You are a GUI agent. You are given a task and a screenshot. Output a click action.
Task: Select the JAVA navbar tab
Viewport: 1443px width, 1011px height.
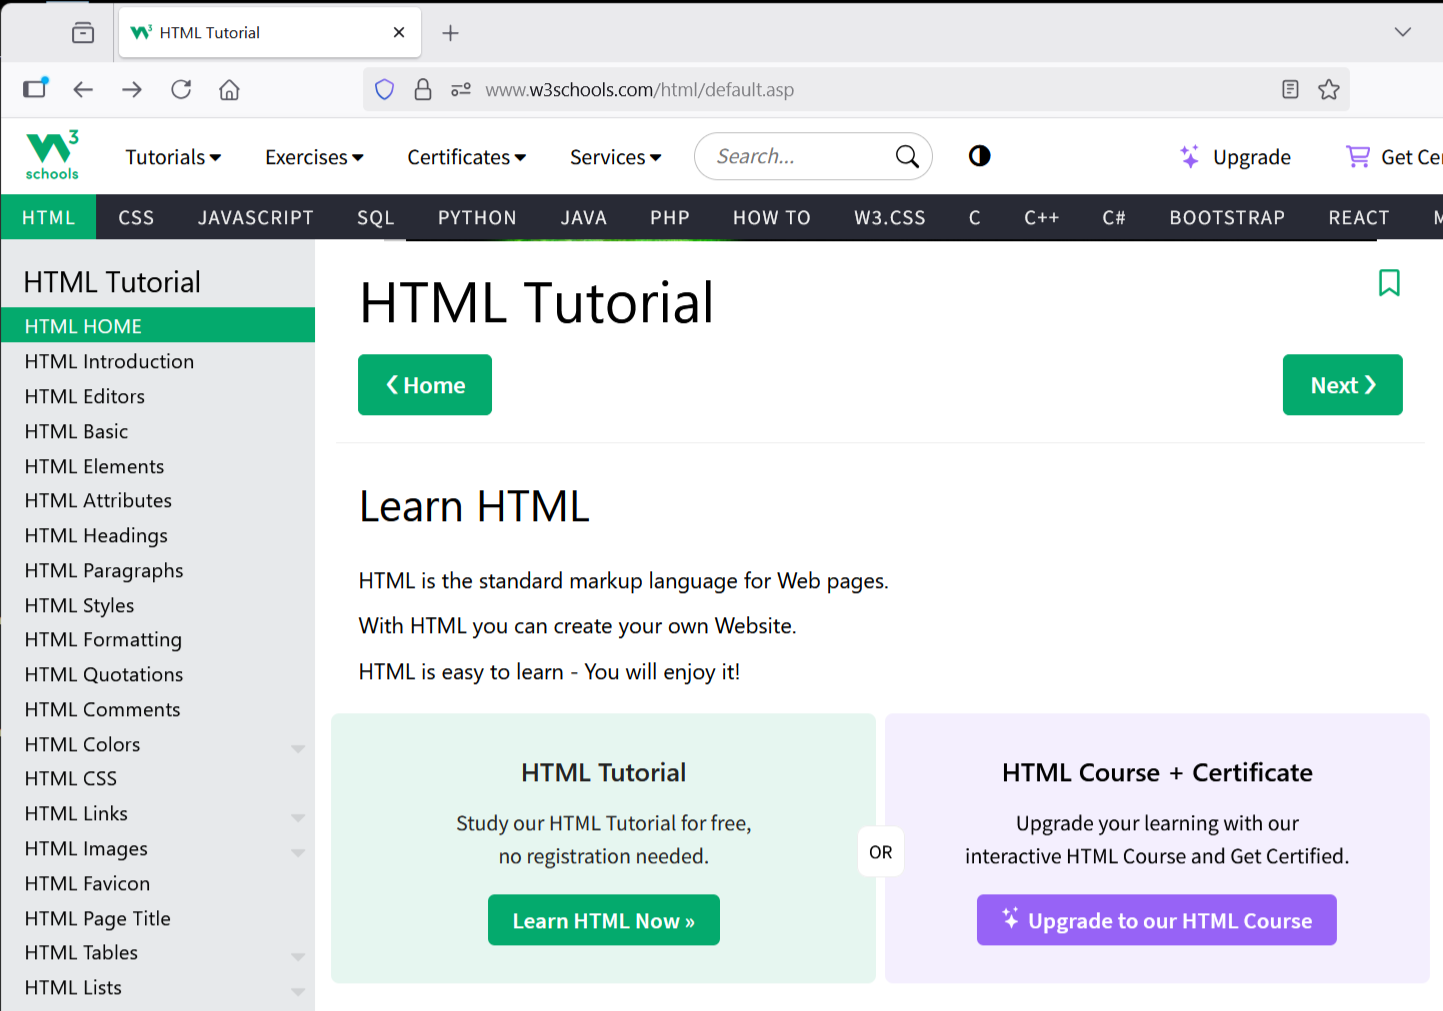click(584, 217)
